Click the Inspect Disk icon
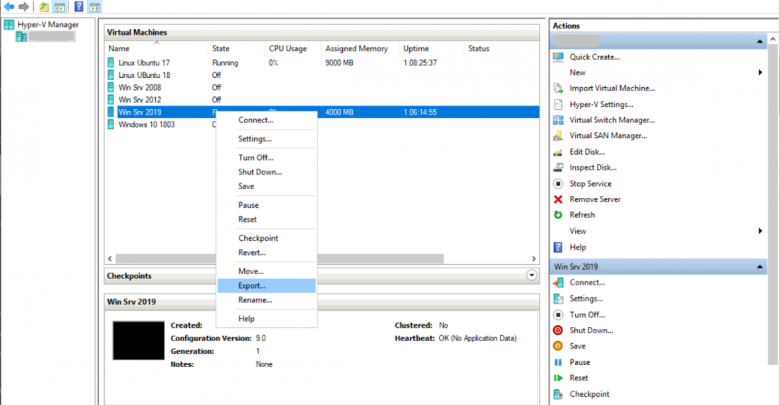The width and height of the screenshot is (780, 405). click(x=558, y=167)
